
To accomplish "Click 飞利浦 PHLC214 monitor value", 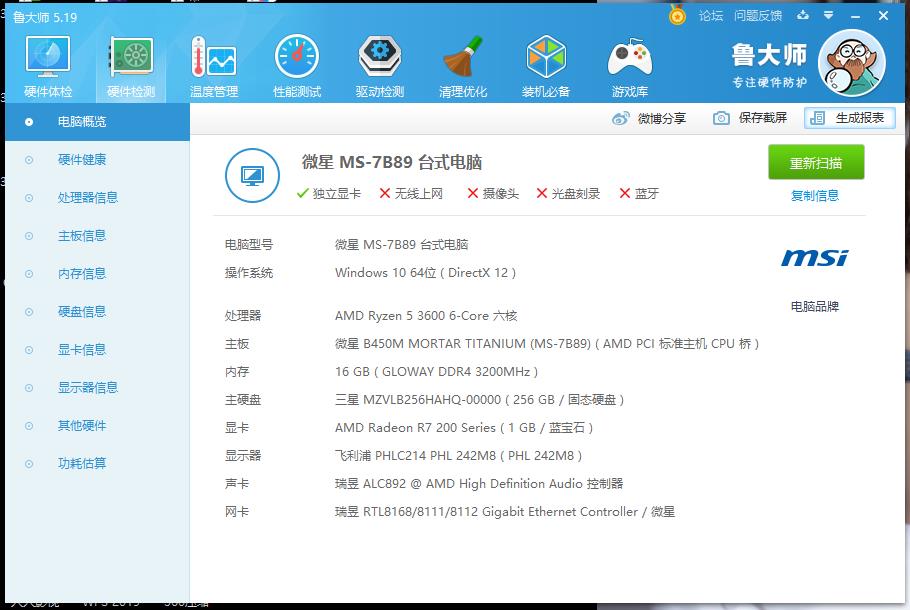I will pyautogui.click(x=458, y=456).
